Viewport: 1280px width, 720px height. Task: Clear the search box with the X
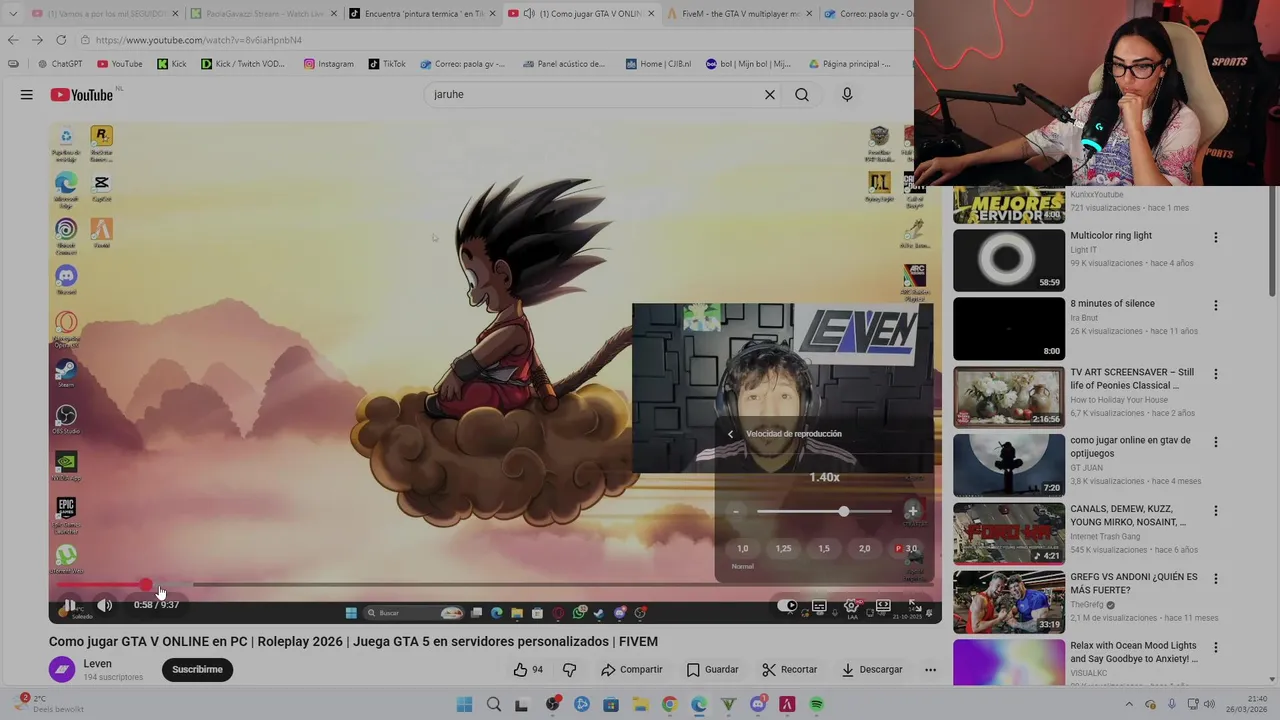(x=770, y=95)
